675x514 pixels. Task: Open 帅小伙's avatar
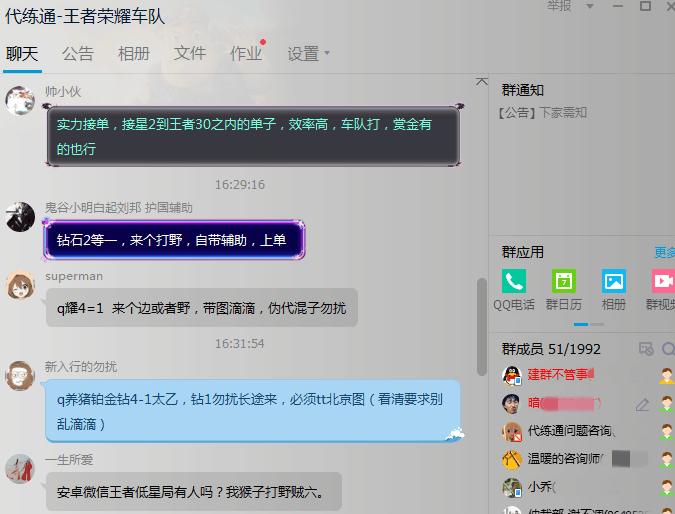(20, 100)
